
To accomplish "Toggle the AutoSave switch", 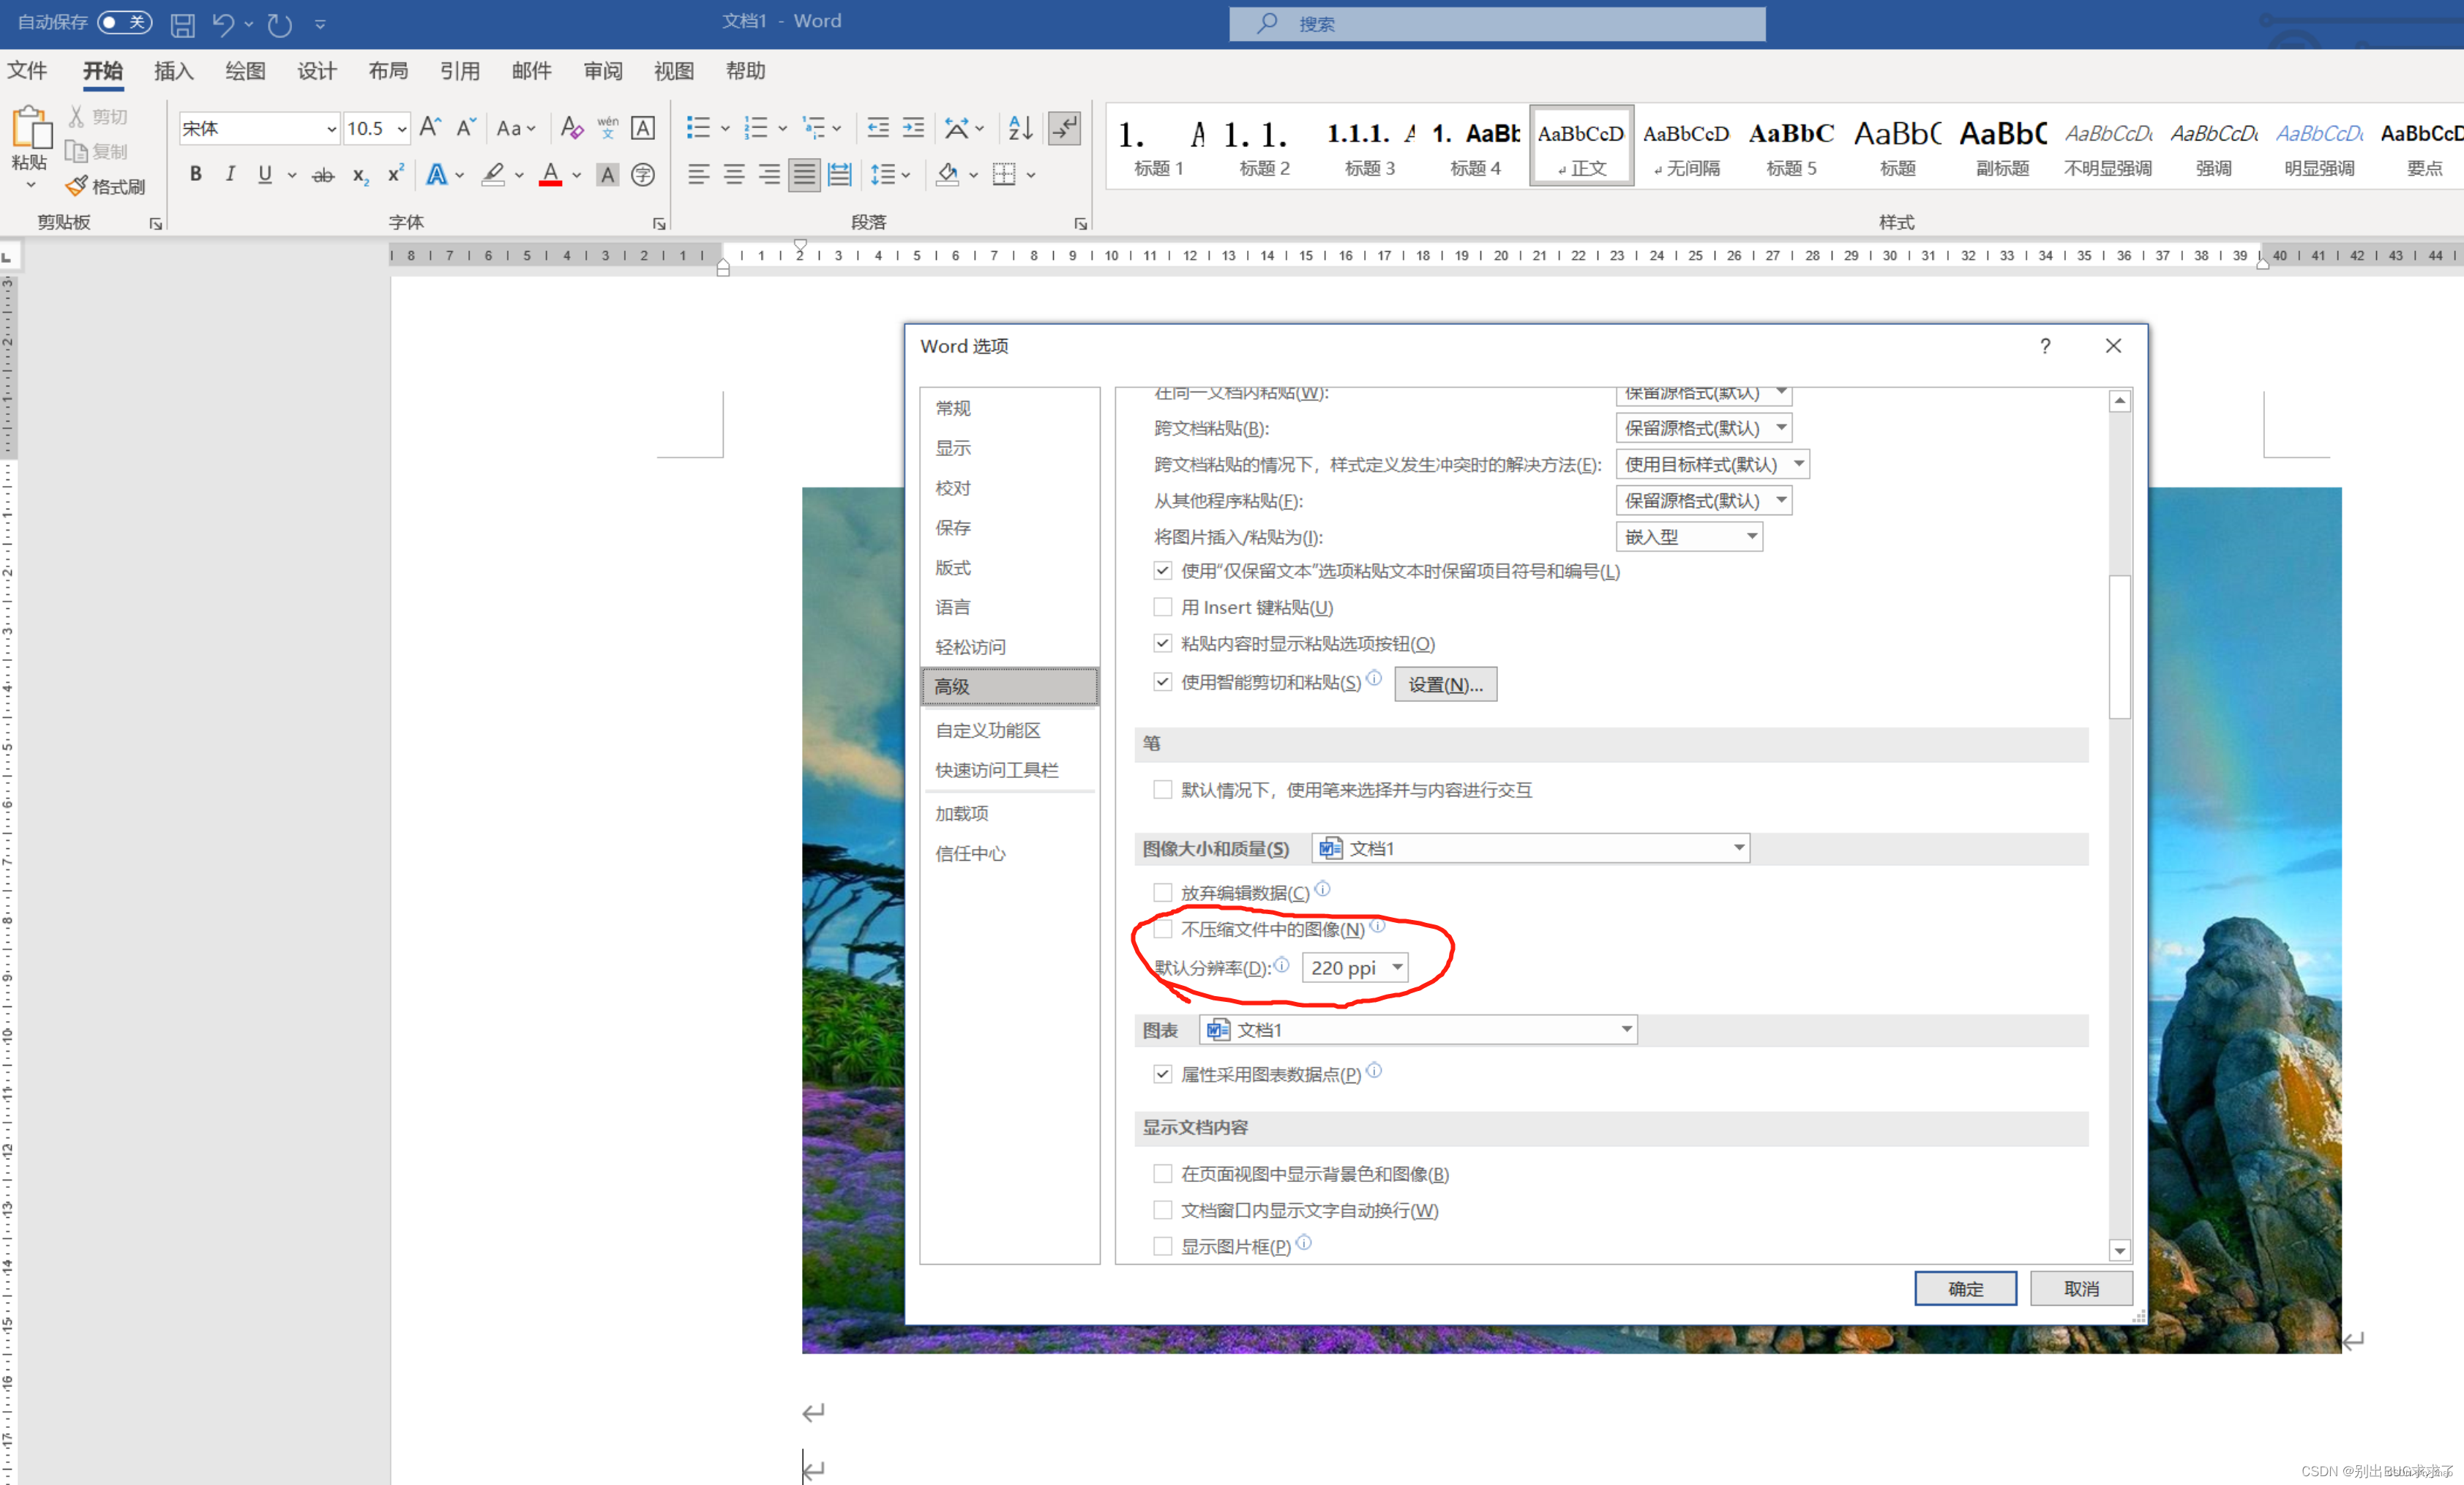I will tap(124, 22).
